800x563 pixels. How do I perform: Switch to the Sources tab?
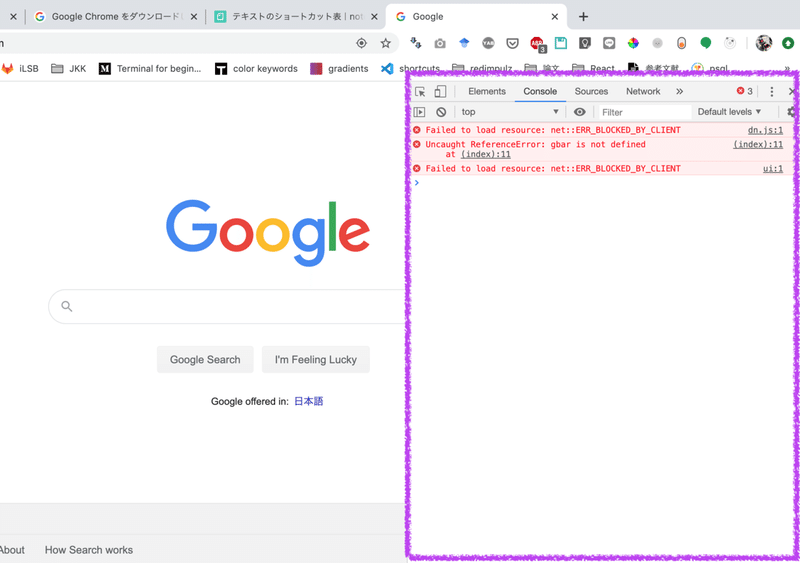coord(591,91)
